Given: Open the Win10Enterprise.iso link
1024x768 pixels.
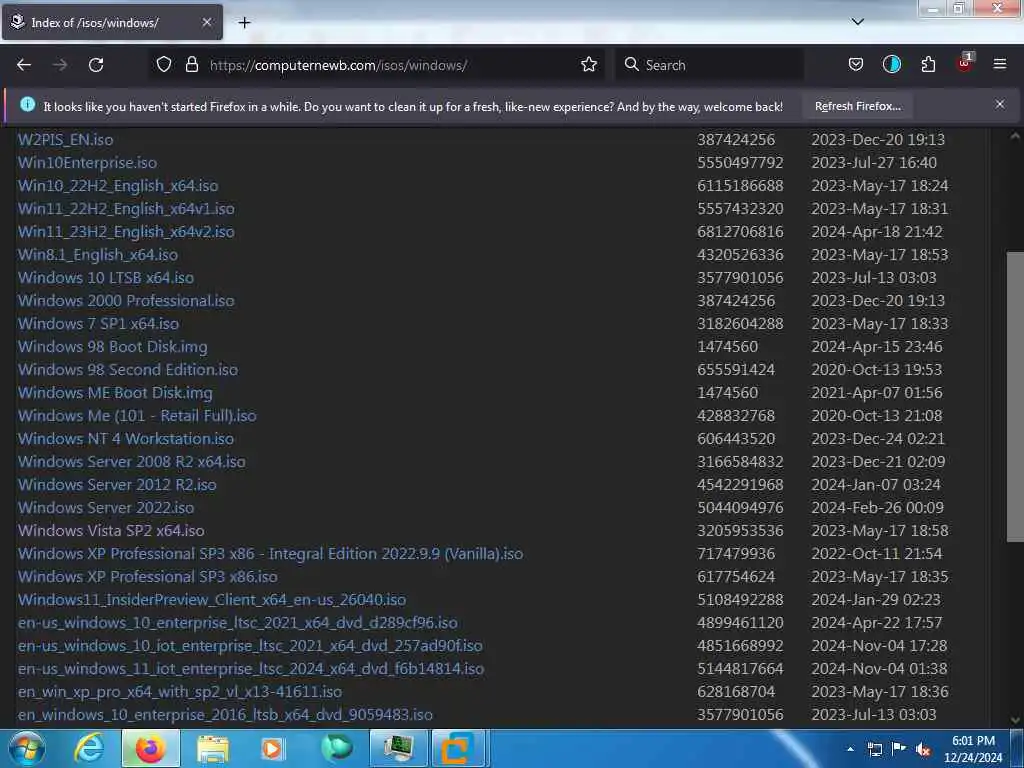Looking at the screenshot, I should pyautogui.click(x=88, y=163).
